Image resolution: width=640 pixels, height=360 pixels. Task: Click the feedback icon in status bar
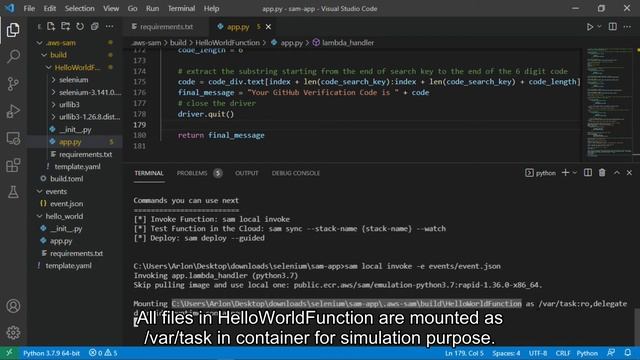pyautogui.click(x=611, y=353)
